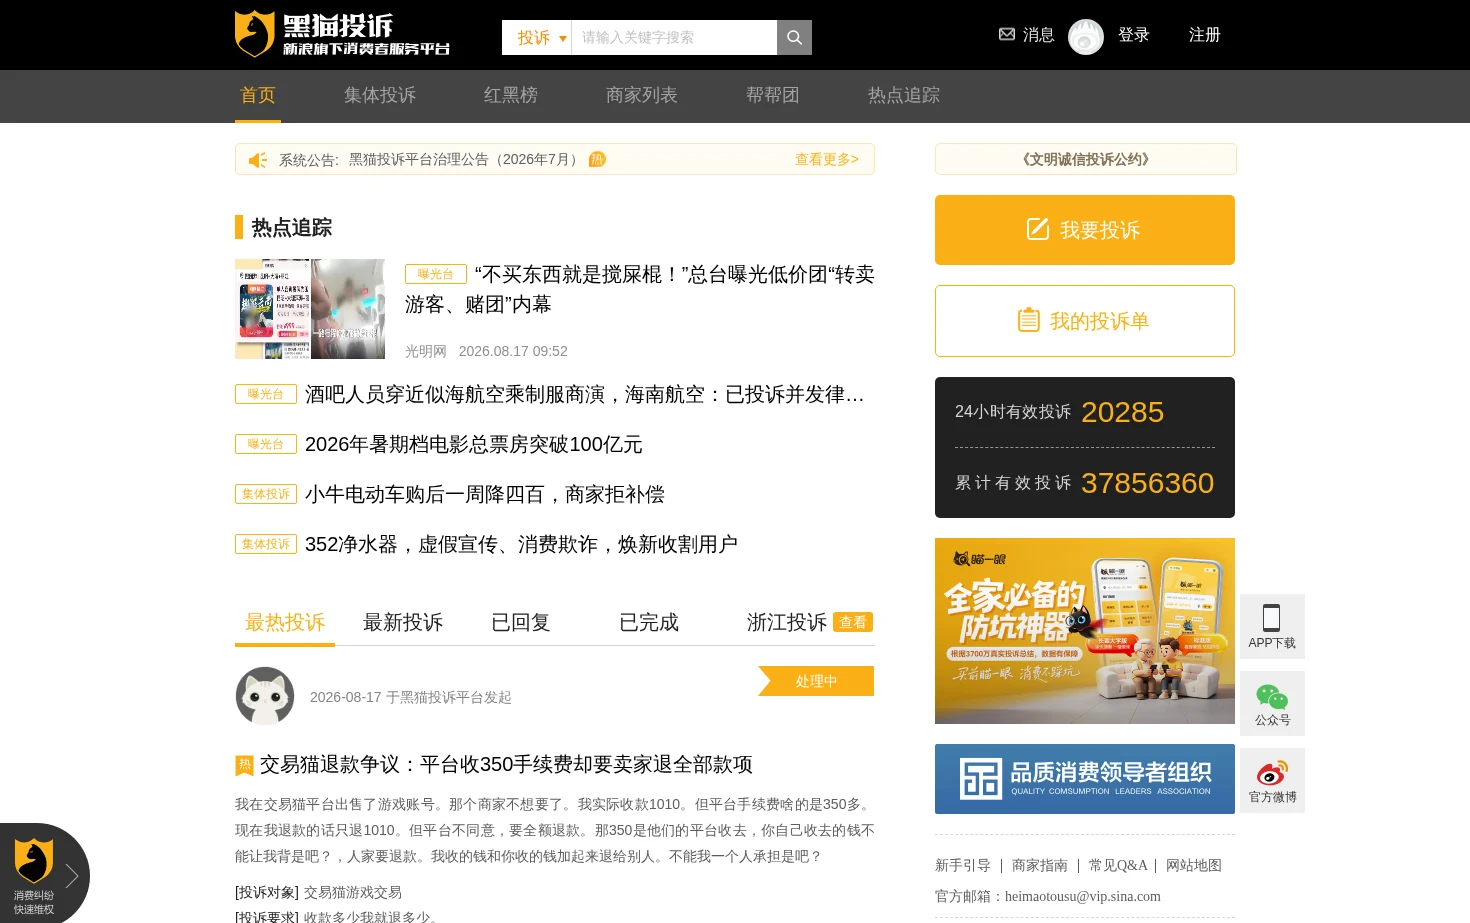Click 登录 in the header

click(x=1133, y=34)
